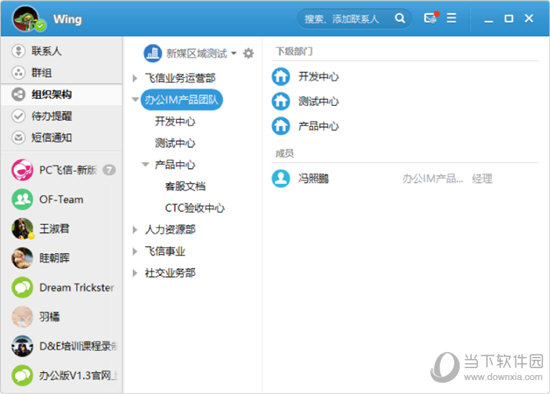
Task: Click the Wing user avatar
Action: 26,19
